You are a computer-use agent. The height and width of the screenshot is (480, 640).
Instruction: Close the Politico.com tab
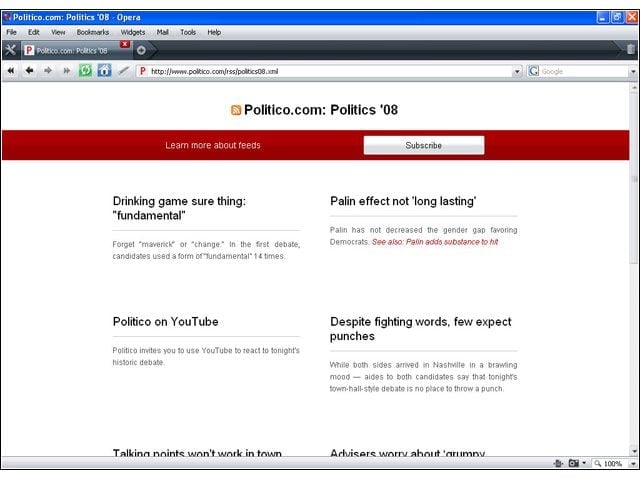pyautogui.click(x=125, y=44)
